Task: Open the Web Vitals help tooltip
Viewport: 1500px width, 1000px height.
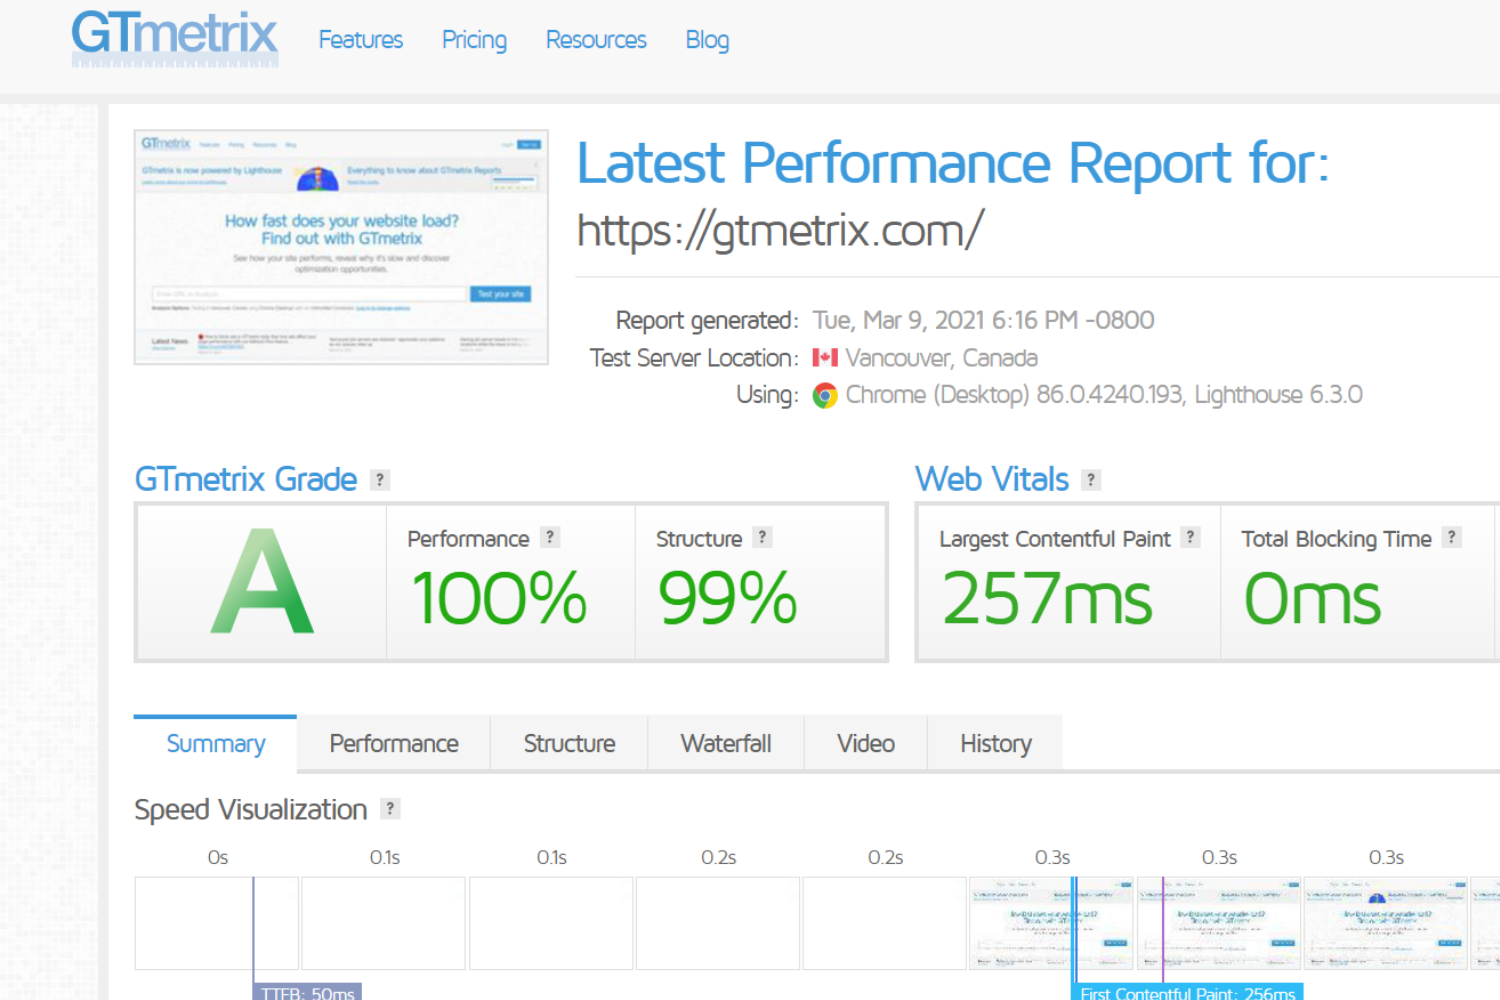Action: point(1090,479)
